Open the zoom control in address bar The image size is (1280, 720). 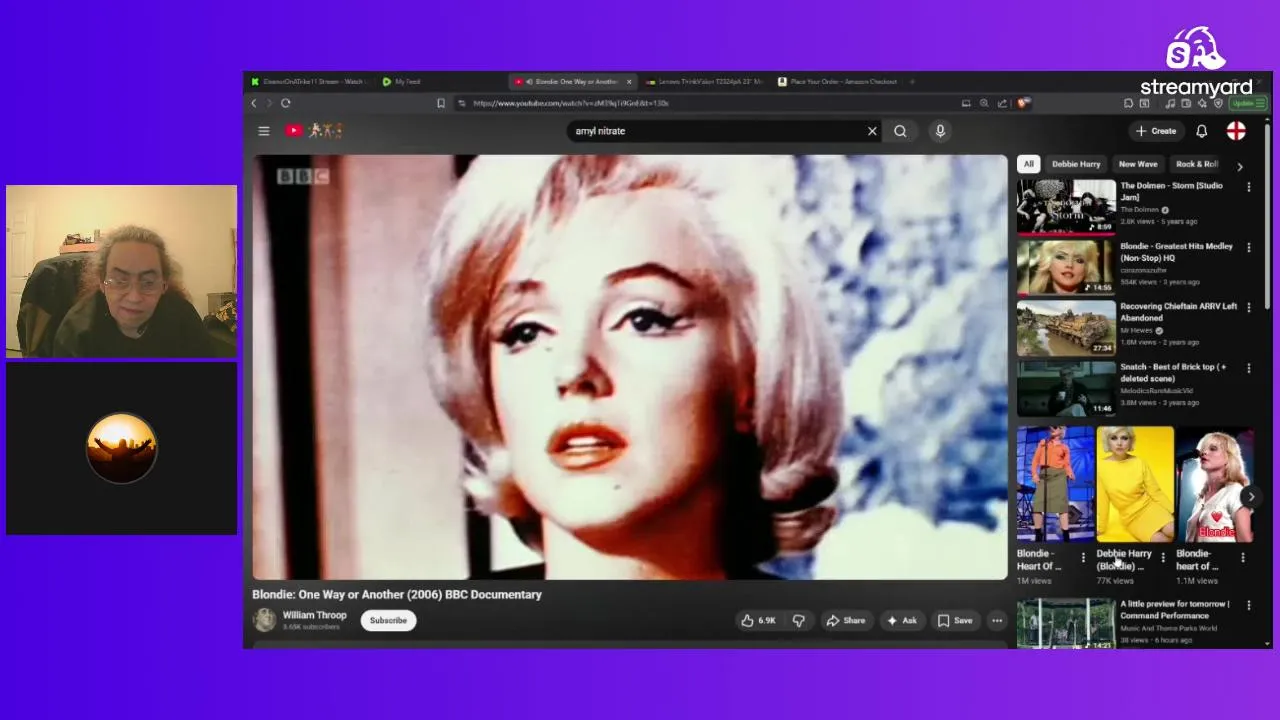(x=984, y=103)
